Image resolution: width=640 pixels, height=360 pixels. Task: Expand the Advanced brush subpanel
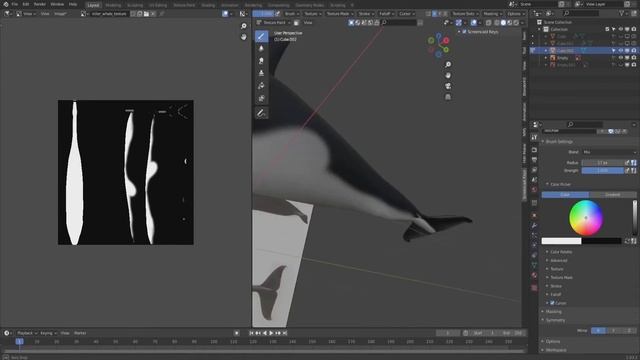pyautogui.click(x=558, y=260)
